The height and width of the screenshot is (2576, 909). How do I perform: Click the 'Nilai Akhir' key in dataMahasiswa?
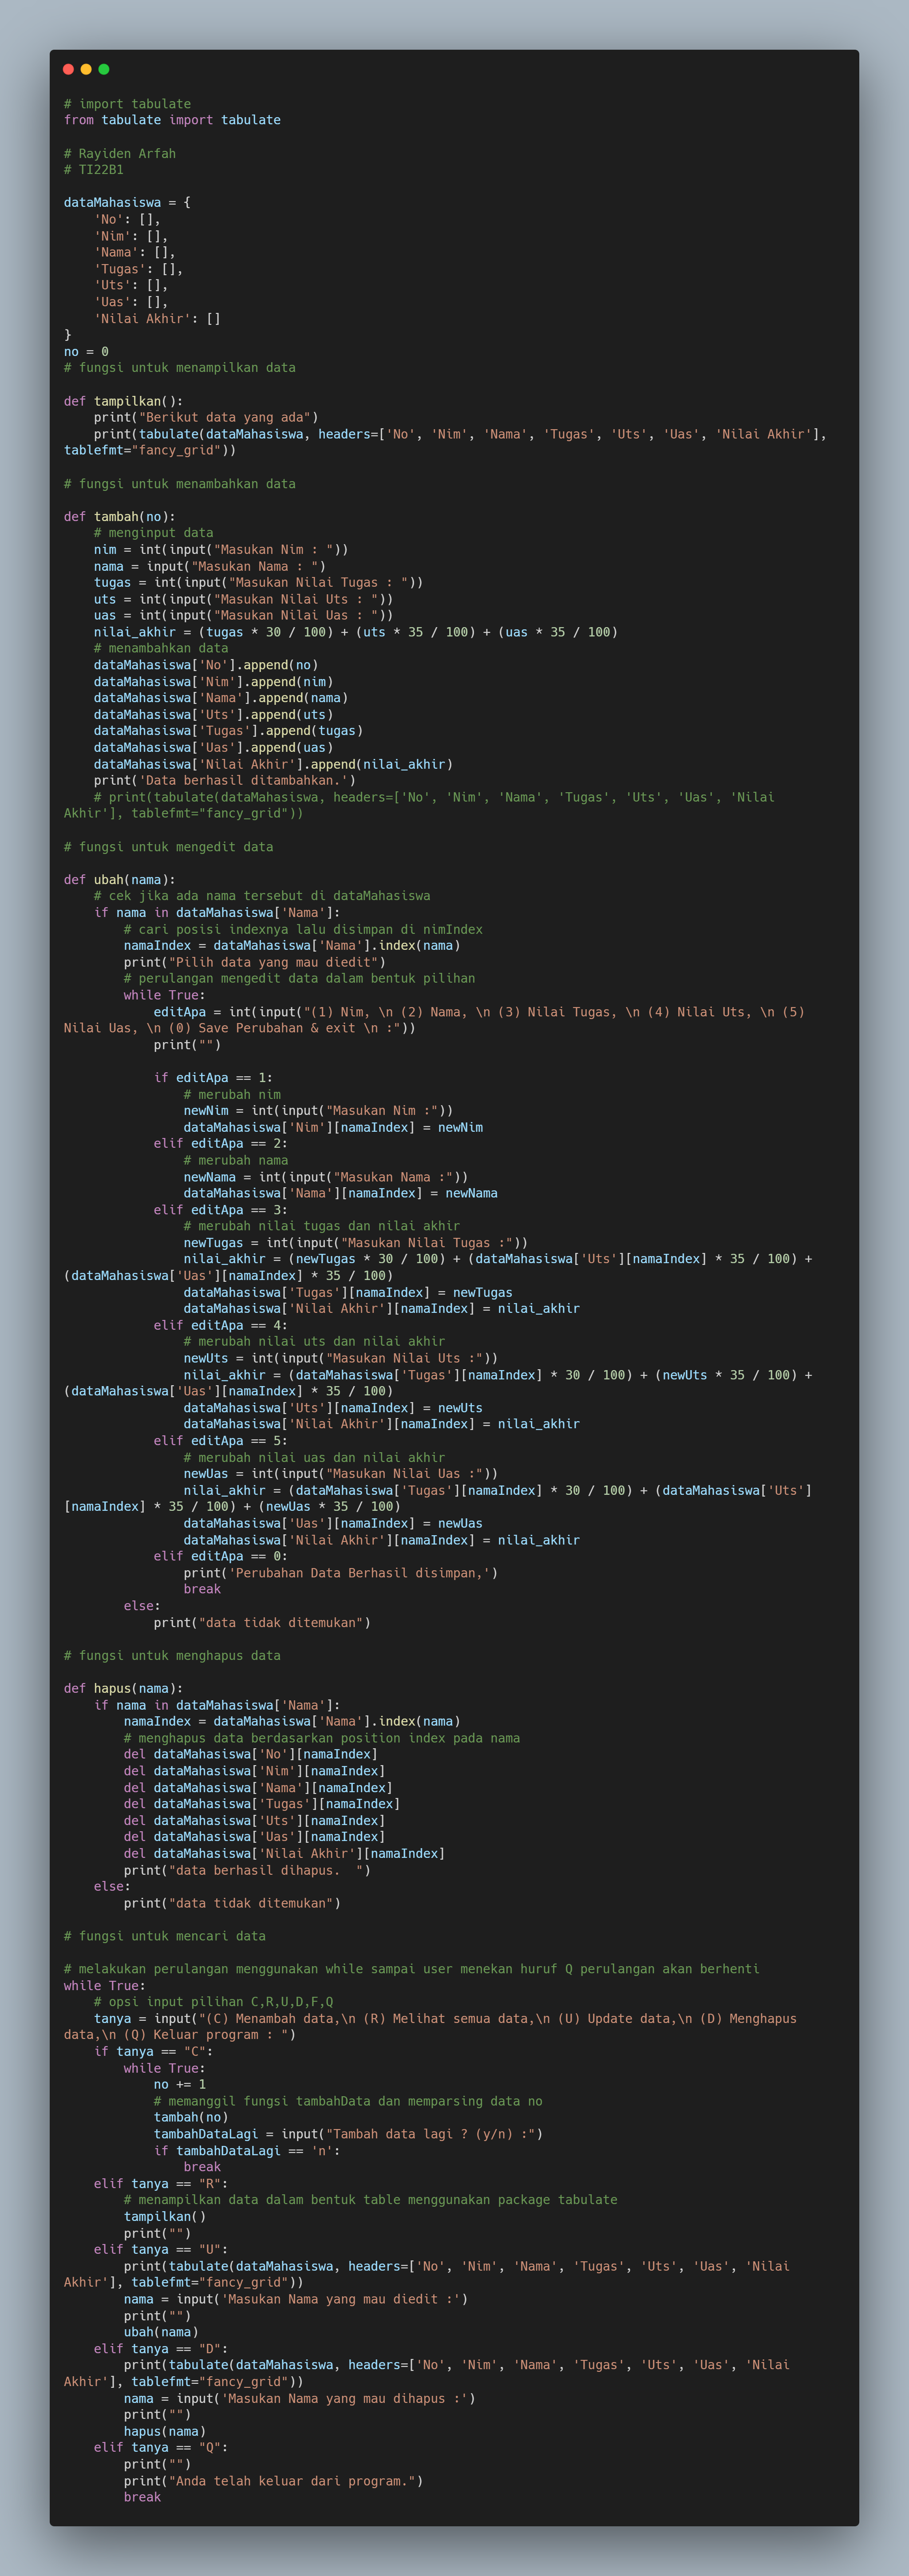(145, 318)
